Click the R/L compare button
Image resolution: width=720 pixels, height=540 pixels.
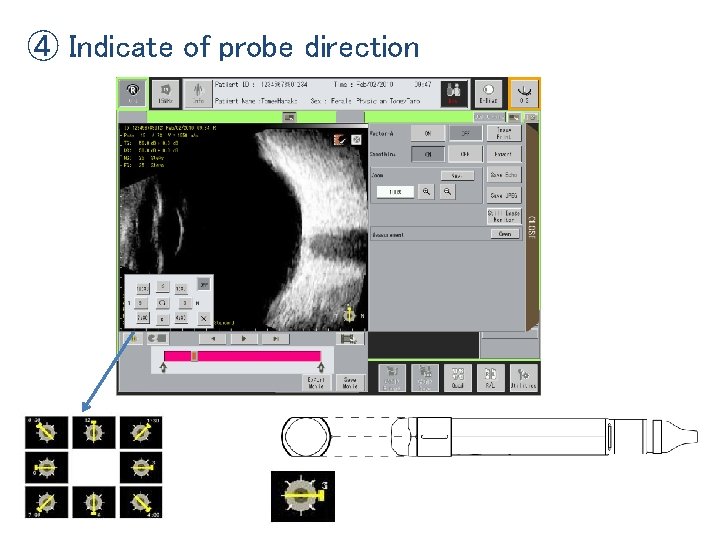(490, 378)
